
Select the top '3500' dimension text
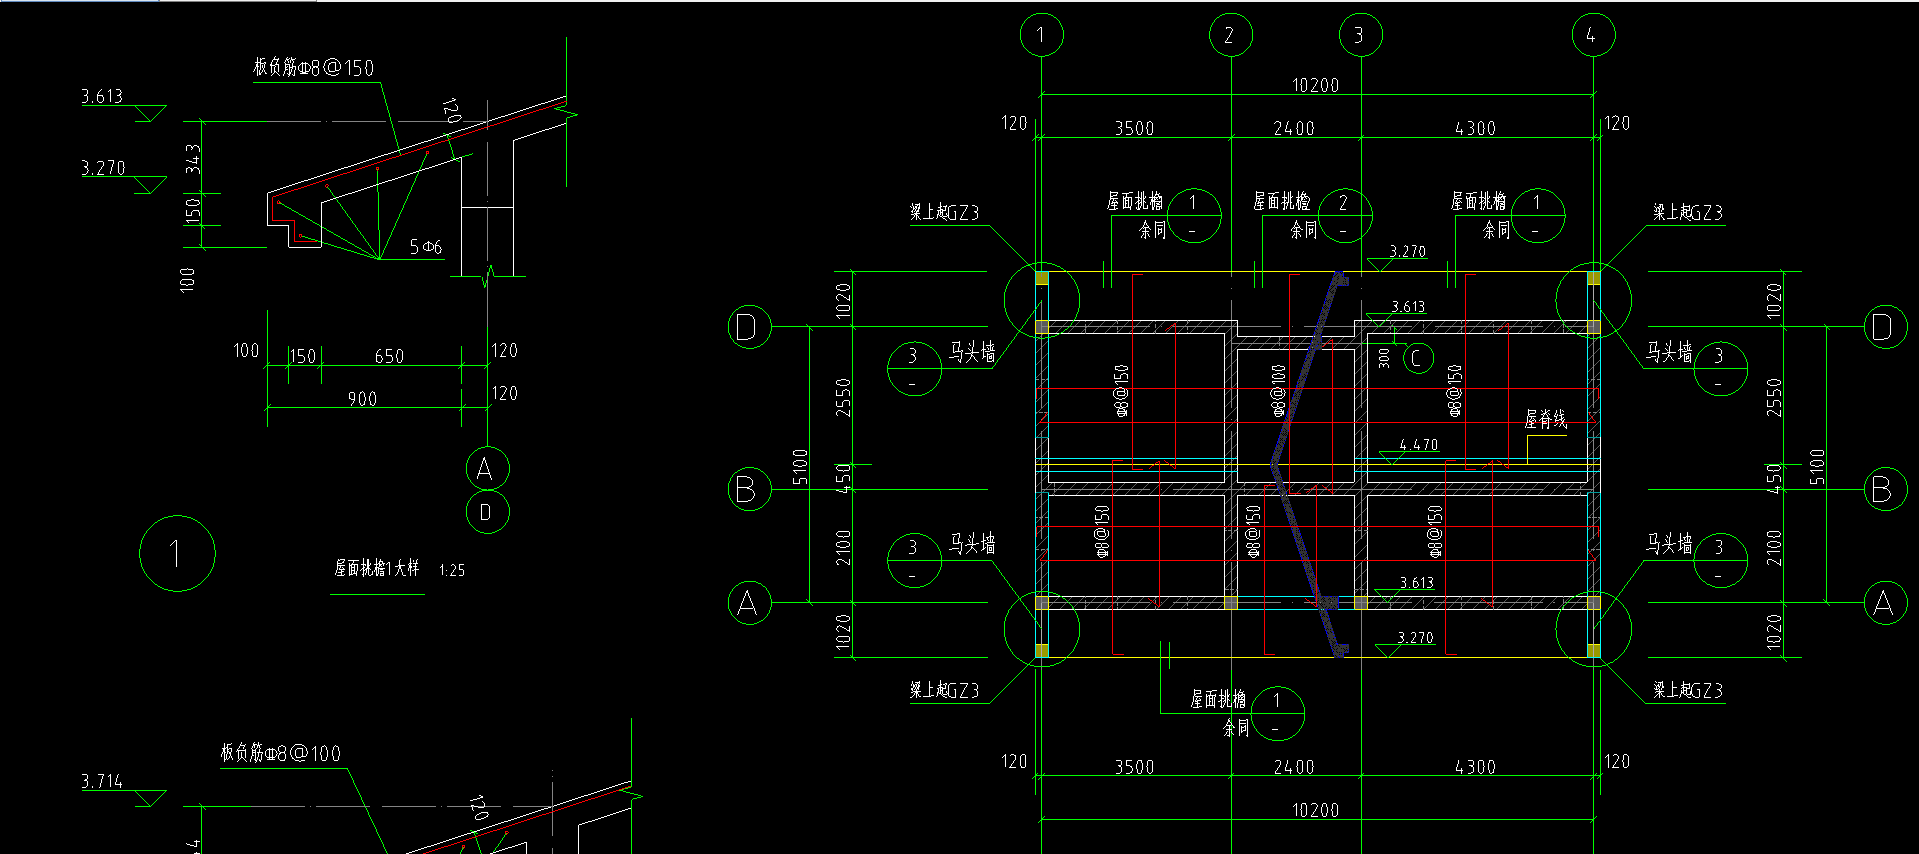[1134, 128]
